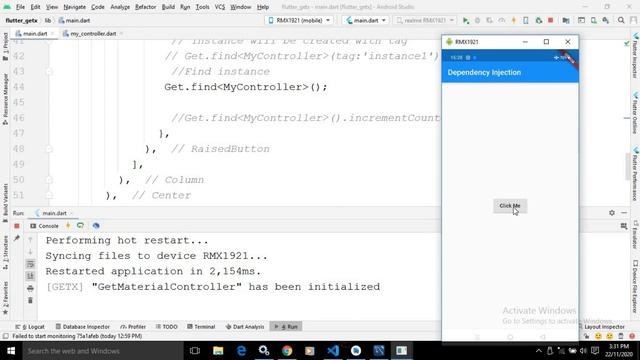Open File Explorer from taskbar
640x360 pixels.
click(x=218, y=351)
